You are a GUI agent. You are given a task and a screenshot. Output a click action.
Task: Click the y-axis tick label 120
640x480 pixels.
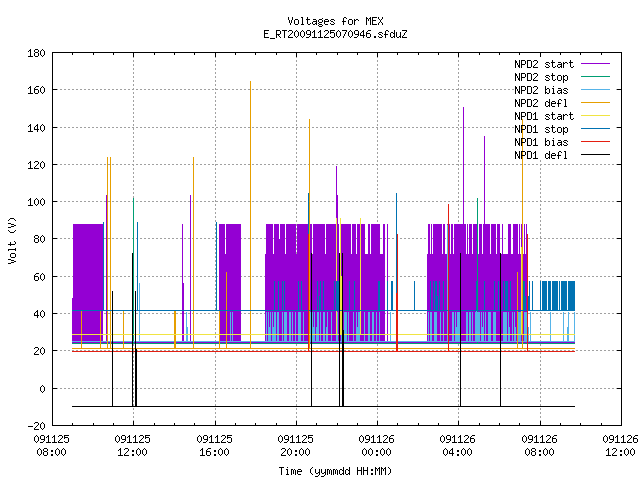36,165
